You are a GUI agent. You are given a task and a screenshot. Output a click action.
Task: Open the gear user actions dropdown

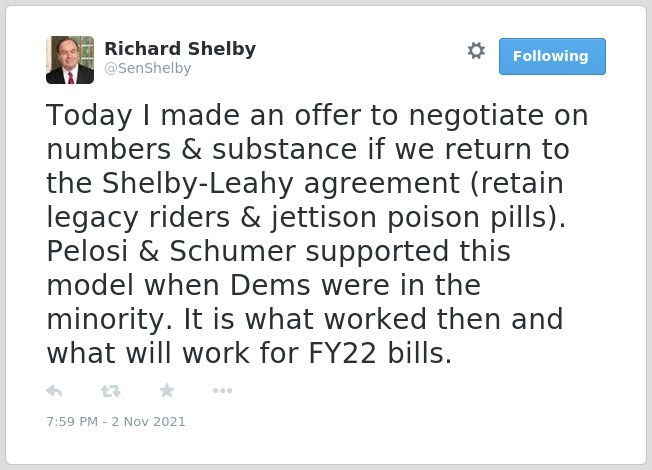(x=476, y=51)
